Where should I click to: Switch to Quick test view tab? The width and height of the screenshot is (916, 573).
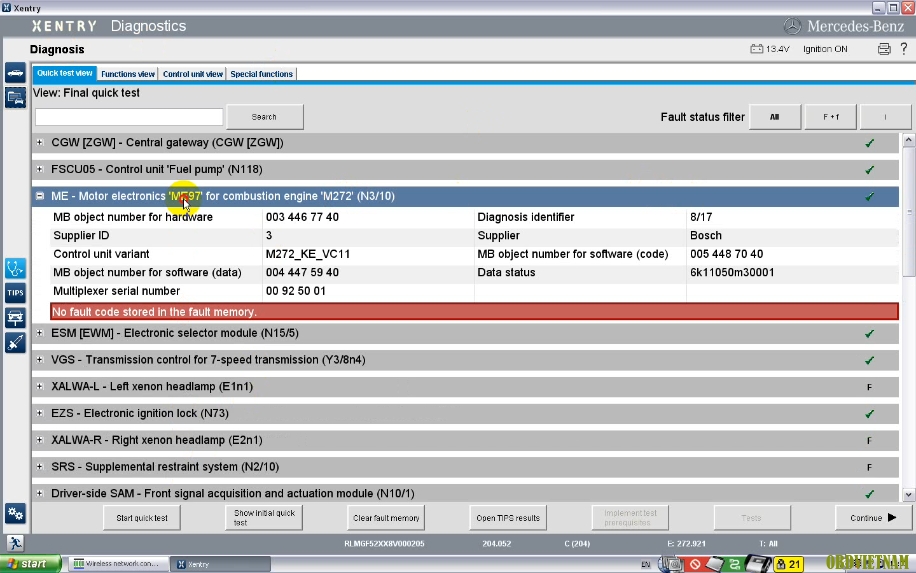tap(65, 73)
